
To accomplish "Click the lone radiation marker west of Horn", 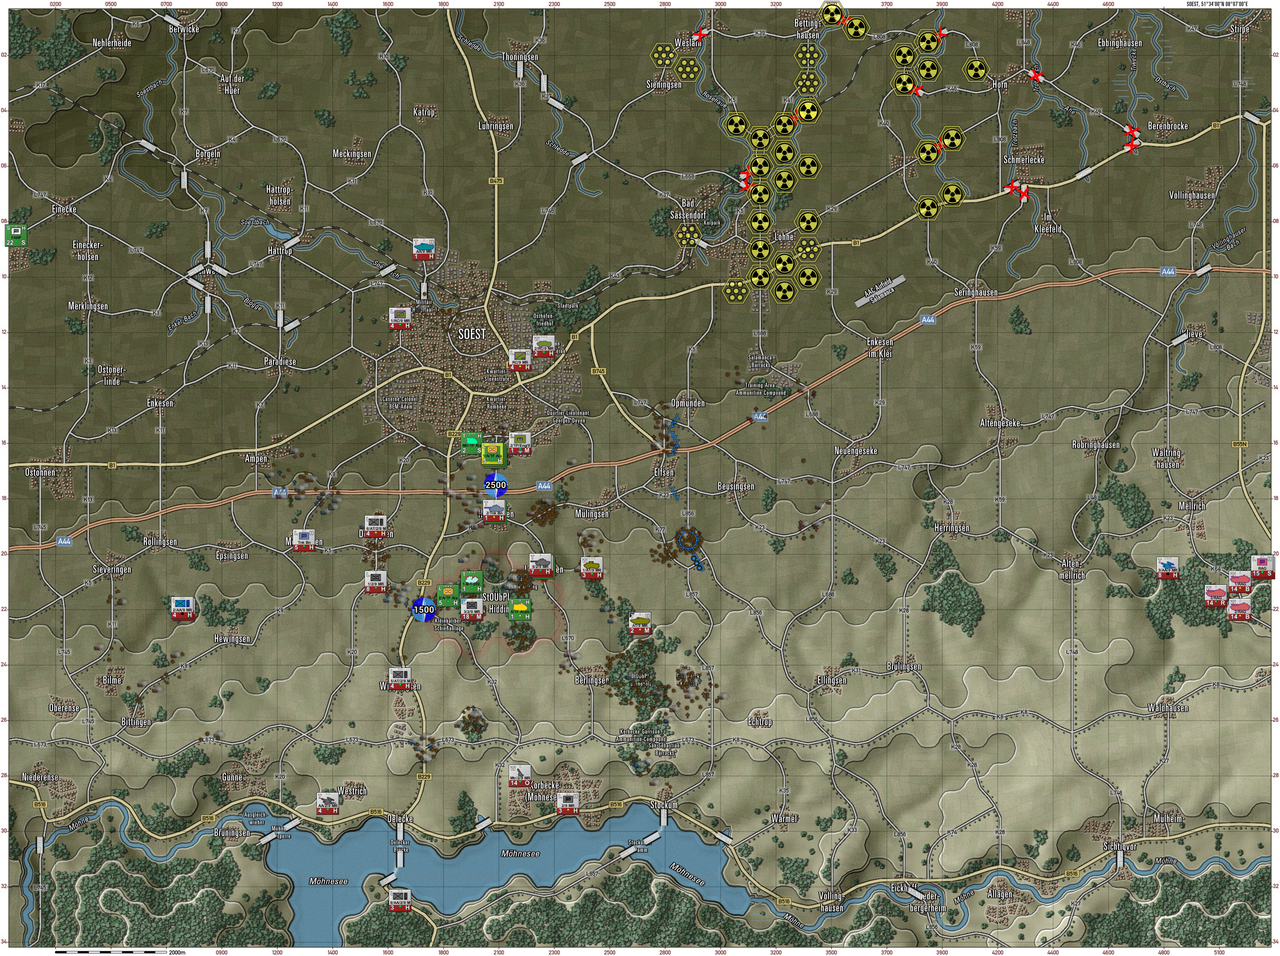I will (976, 69).
